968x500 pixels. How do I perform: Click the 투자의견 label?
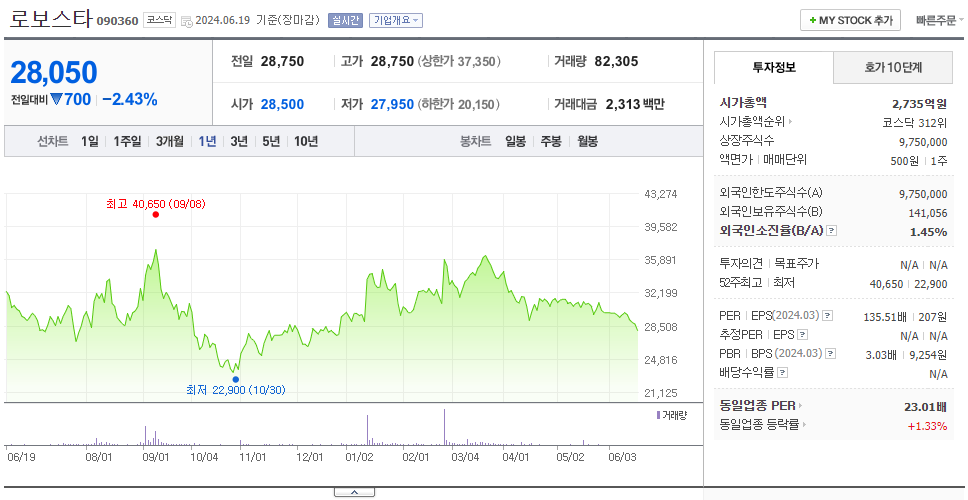click(741, 264)
